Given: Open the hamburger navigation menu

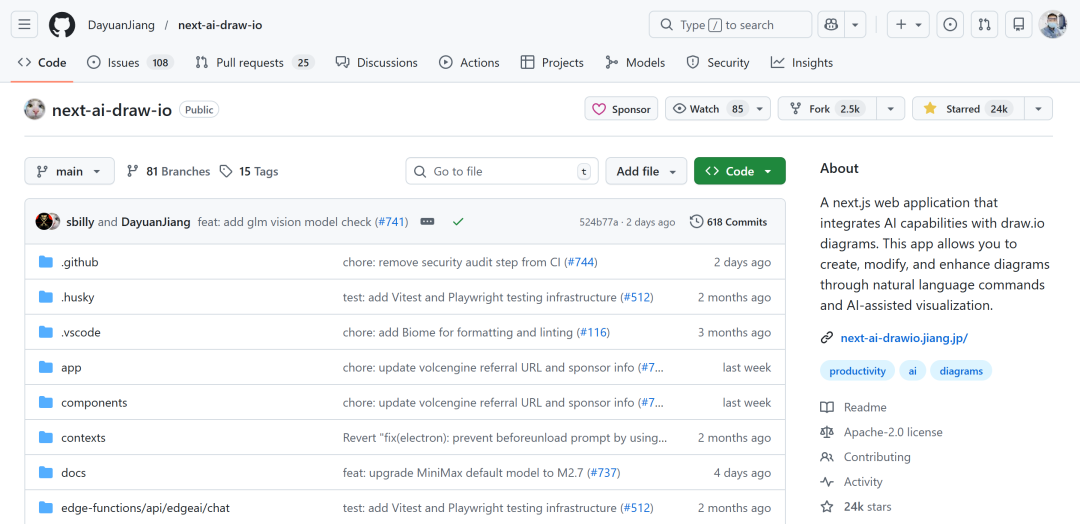Looking at the screenshot, I should pyautogui.click(x=26, y=25).
